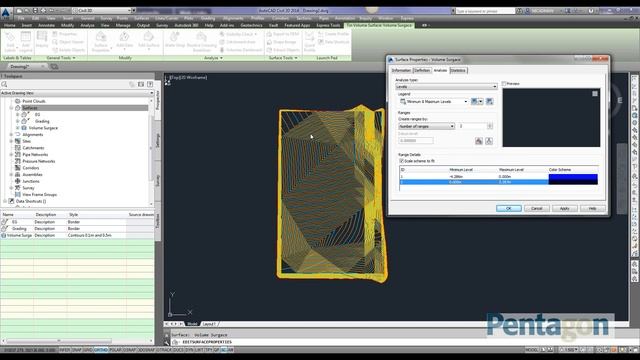Viewport: 640px width, 360px height.
Task: Click the preview pane corner icon
Action: (595, 94)
